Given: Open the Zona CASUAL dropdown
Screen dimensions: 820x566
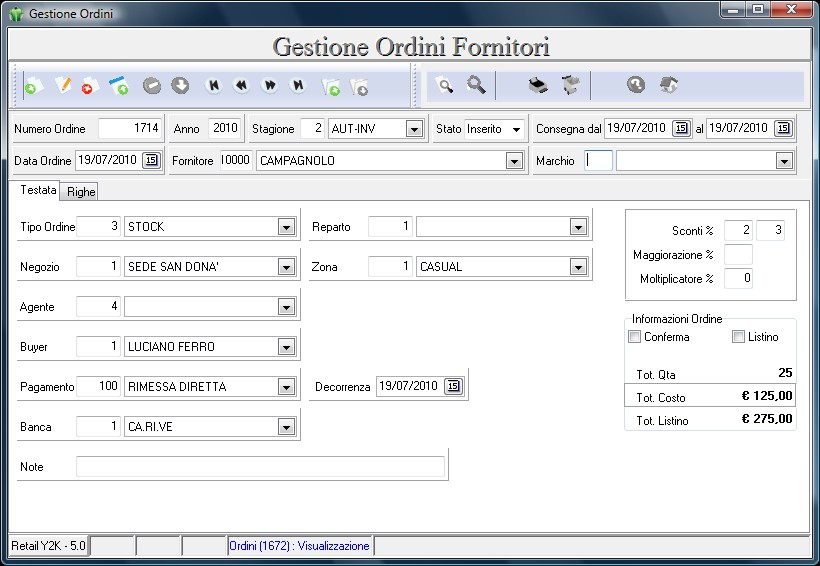Looking at the screenshot, I should [x=578, y=267].
